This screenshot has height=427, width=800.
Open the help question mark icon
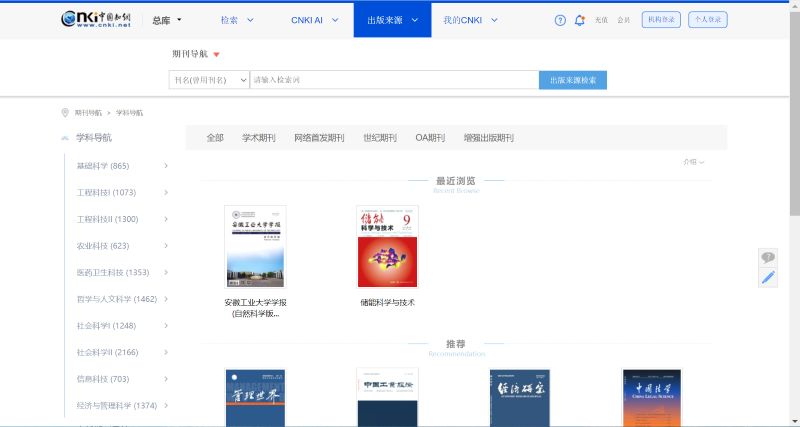tap(560, 20)
